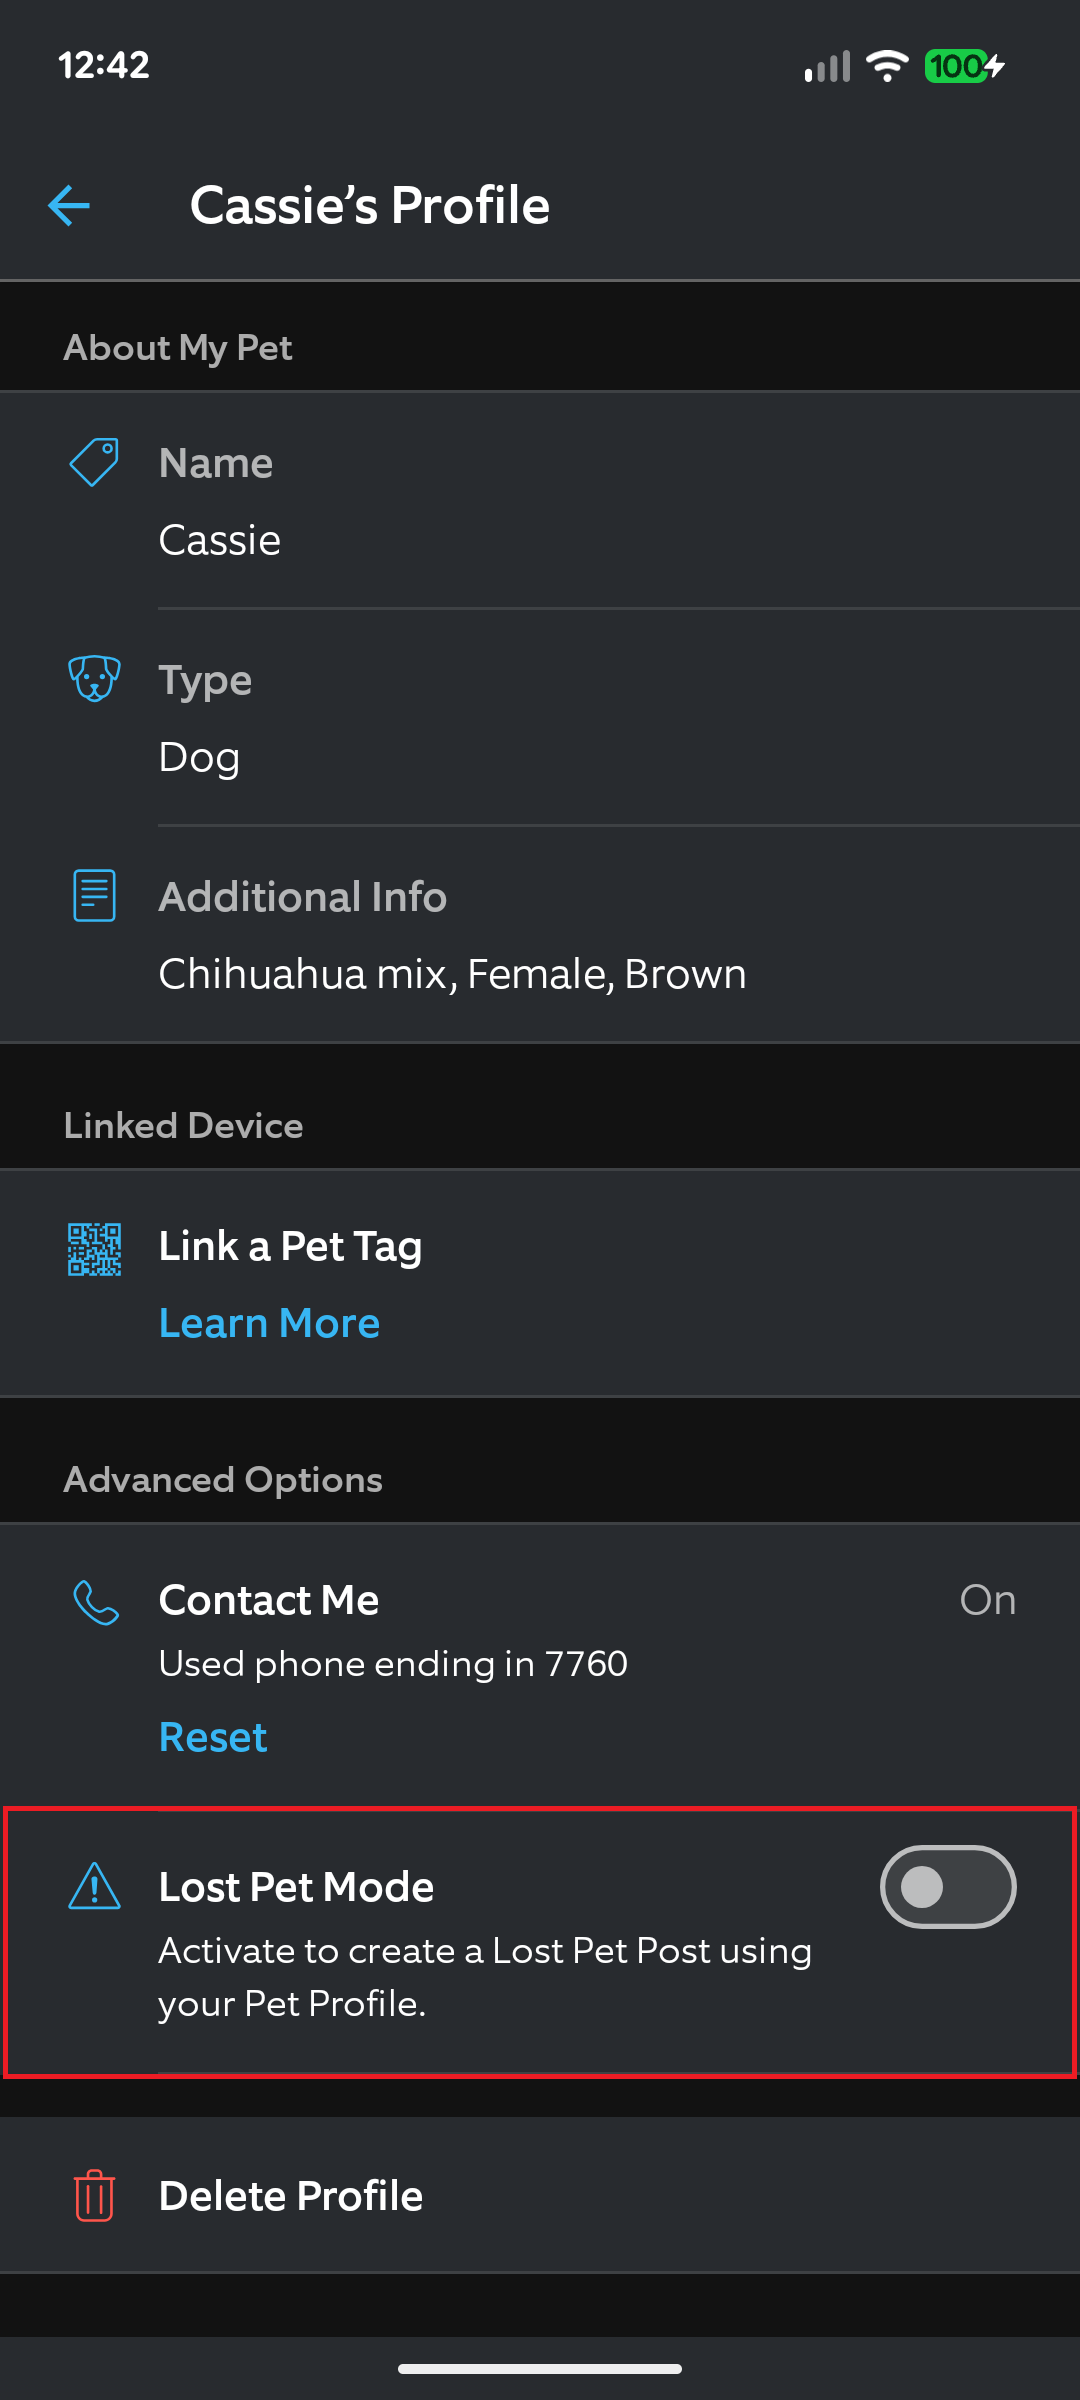Tap the dog face Type icon
This screenshot has height=2400, width=1080.
tap(94, 679)
